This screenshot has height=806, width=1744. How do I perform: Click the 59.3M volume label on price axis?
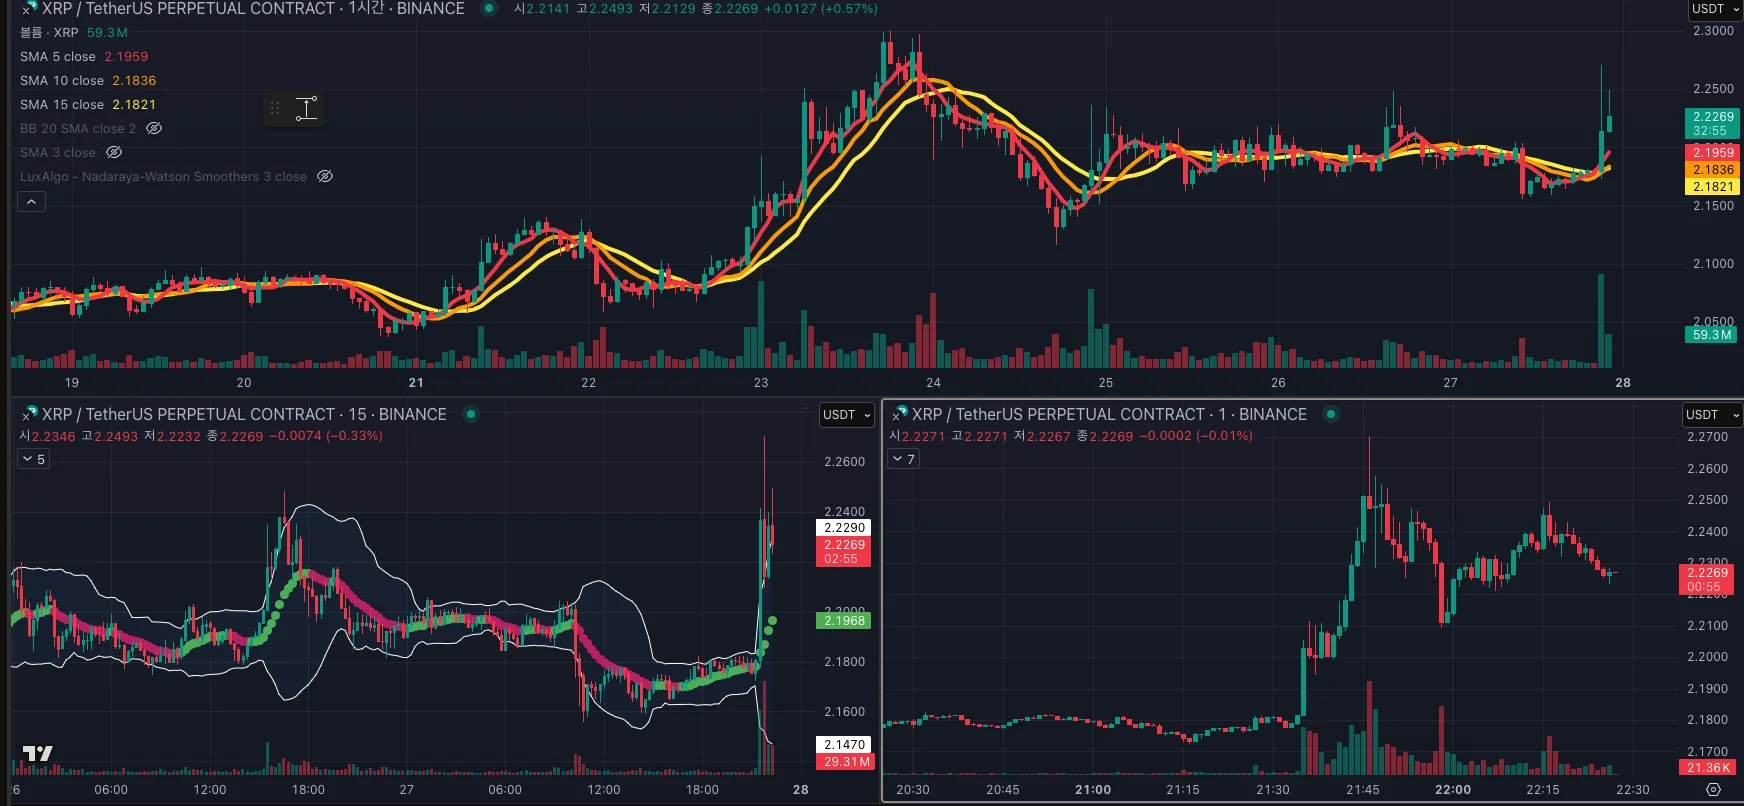tap(1712, 335)
